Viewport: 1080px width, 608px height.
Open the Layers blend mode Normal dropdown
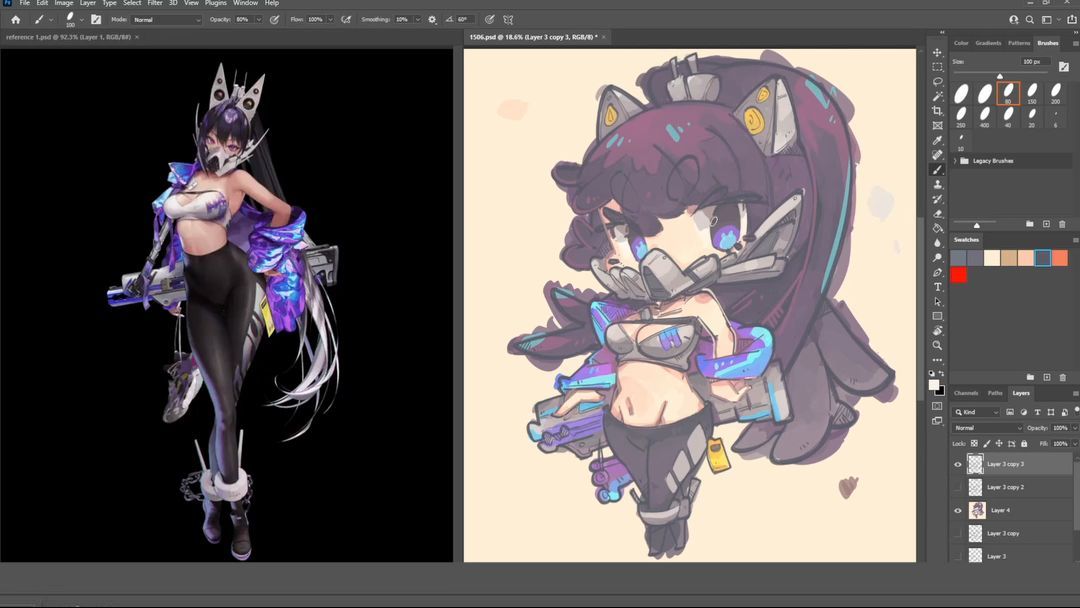(988, 428)
